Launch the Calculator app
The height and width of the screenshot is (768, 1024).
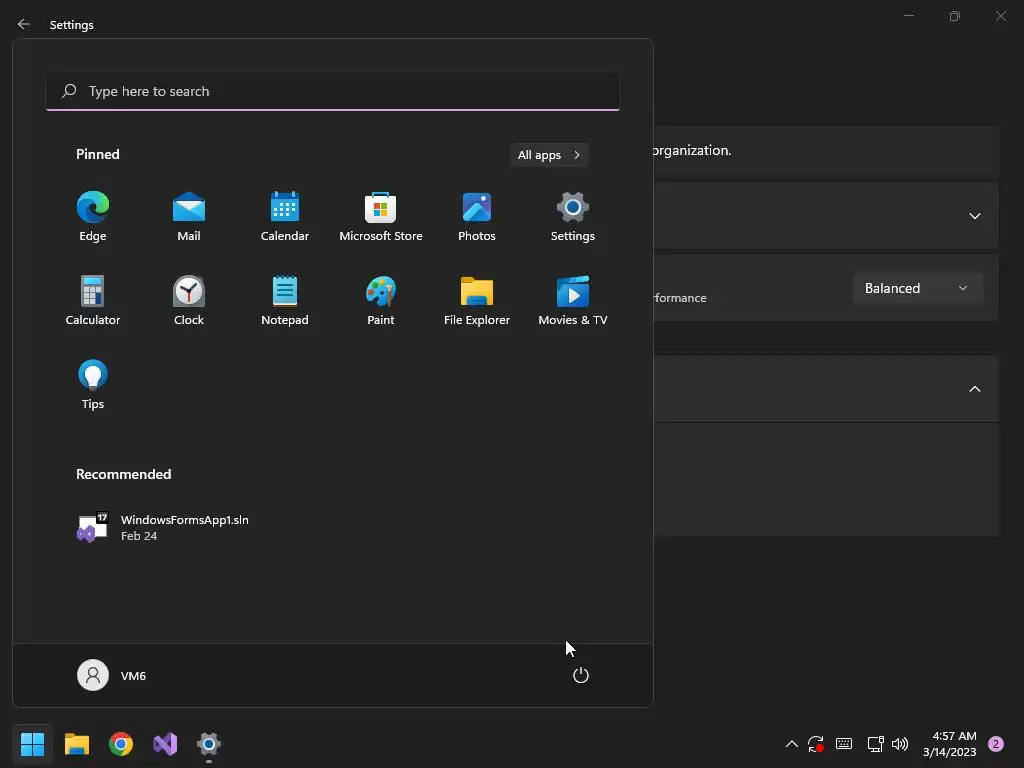coord(93,301)
